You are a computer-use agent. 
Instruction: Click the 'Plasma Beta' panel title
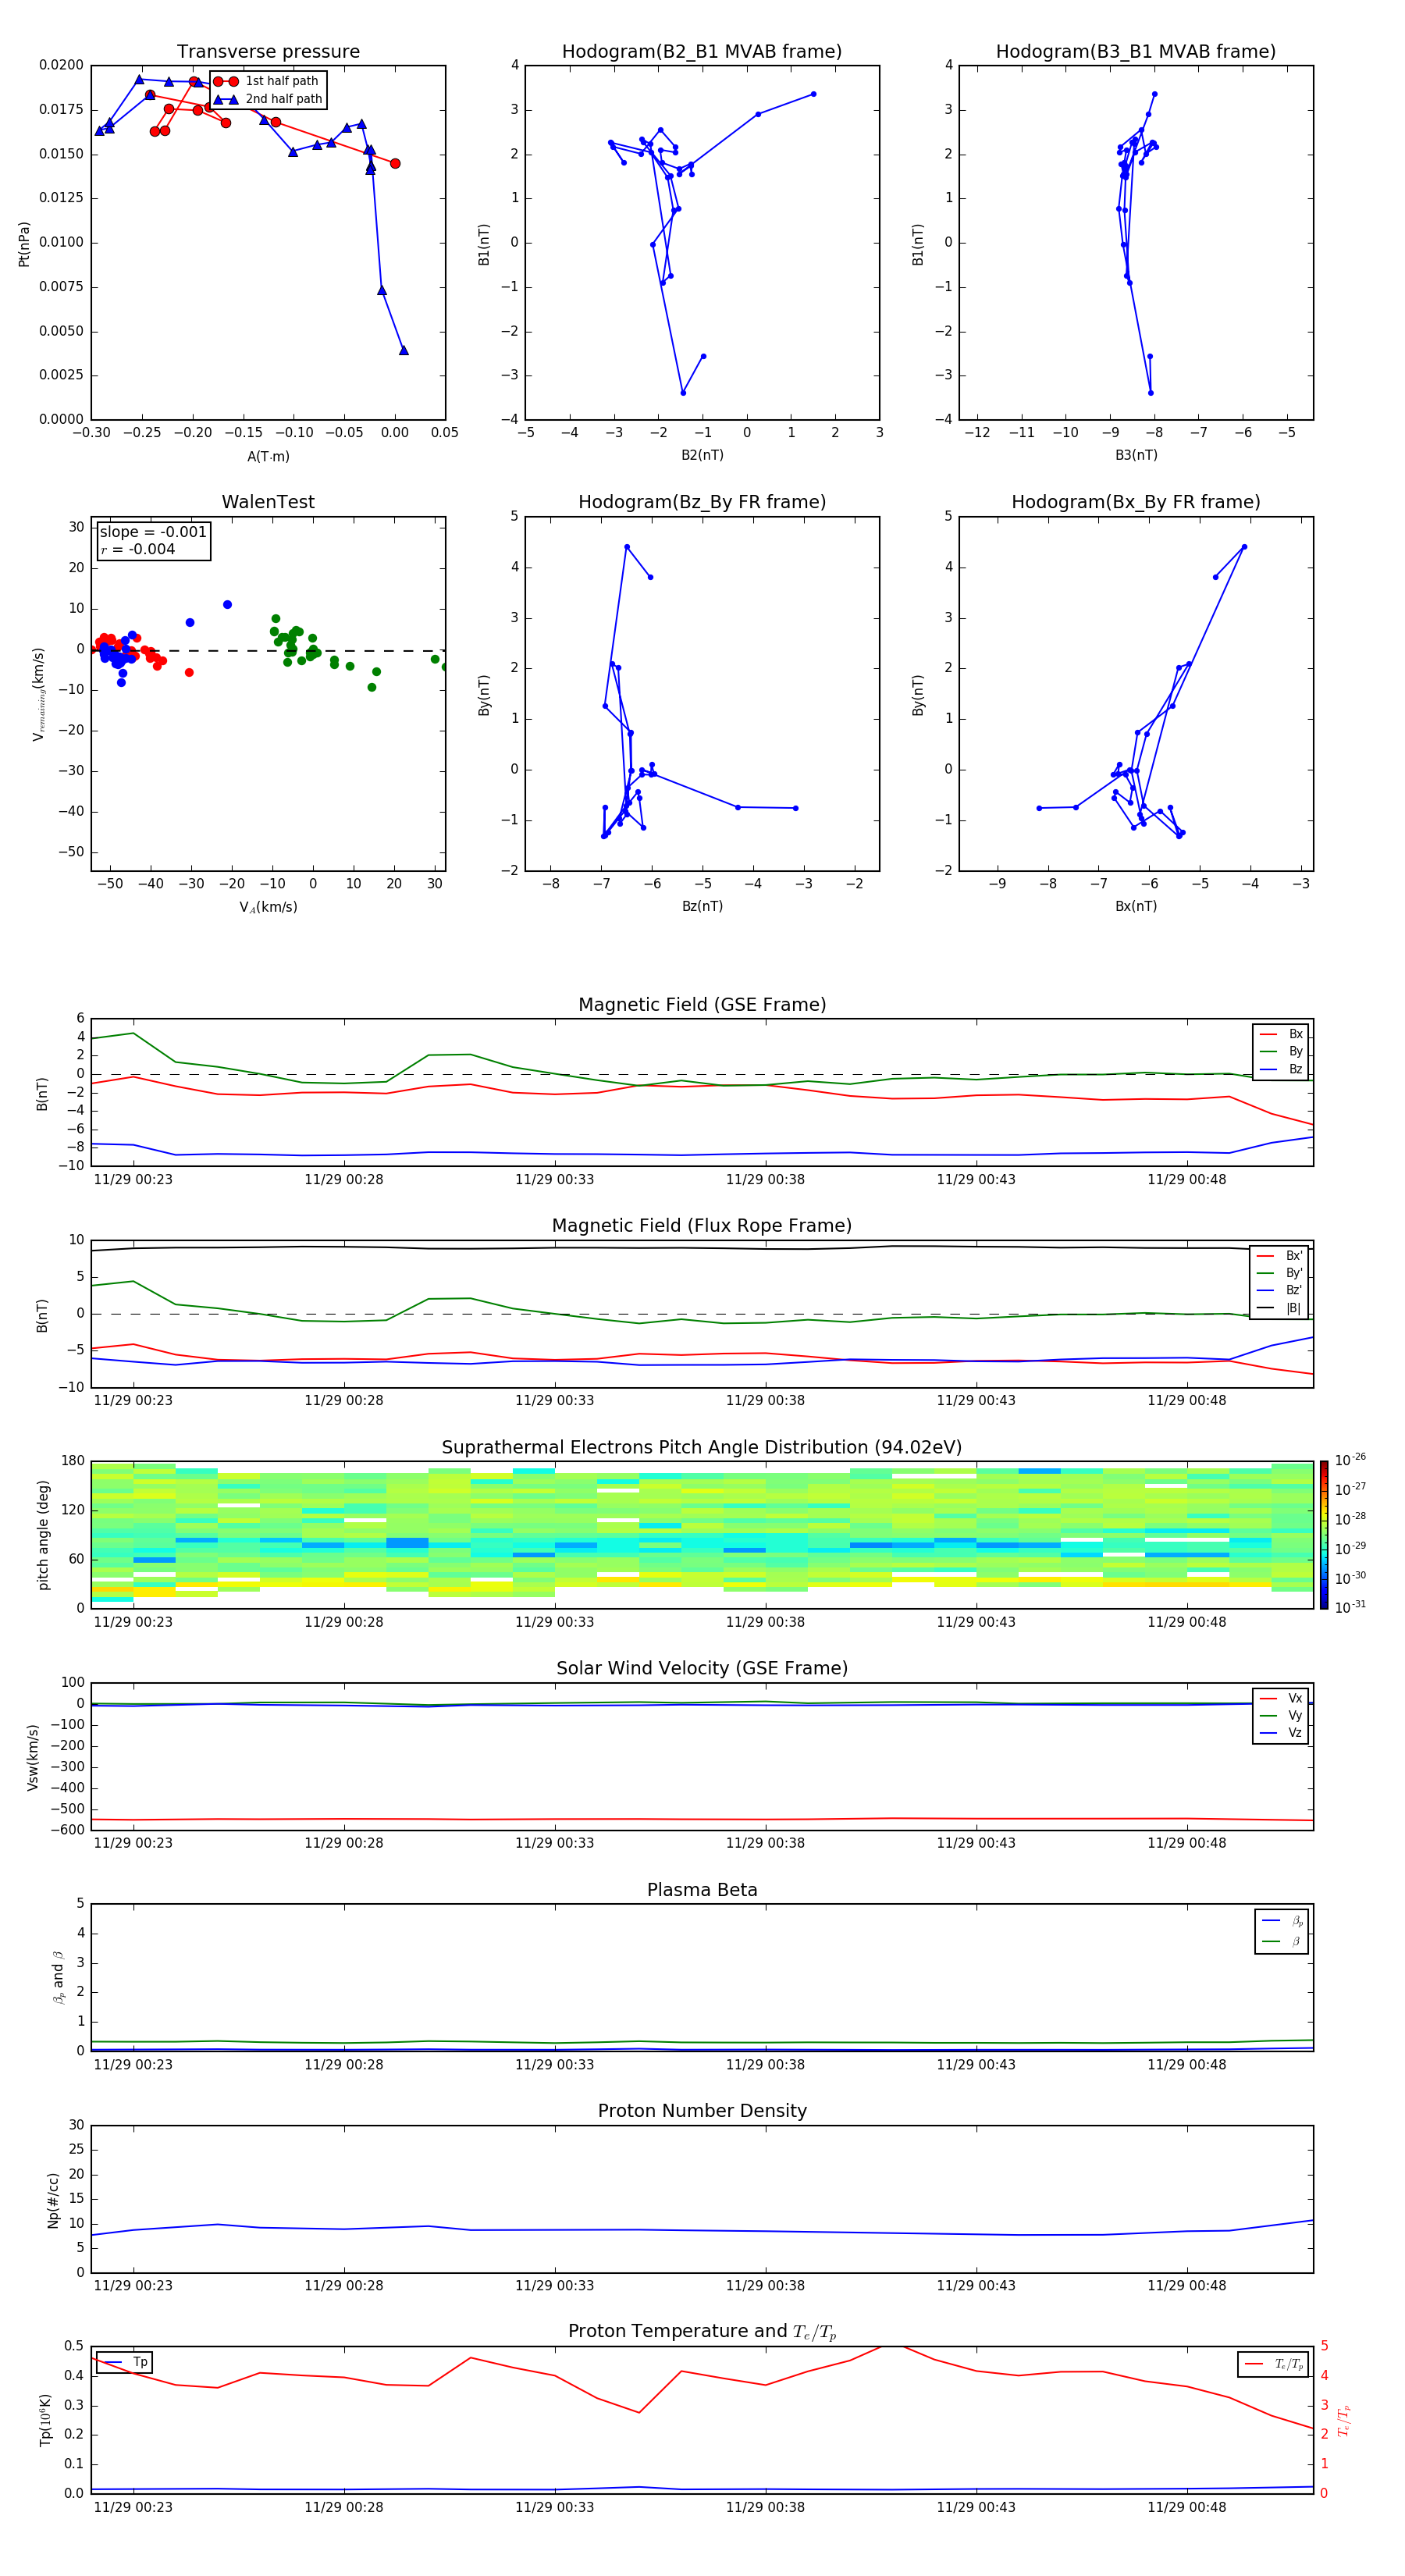[x=702, y=1891]
